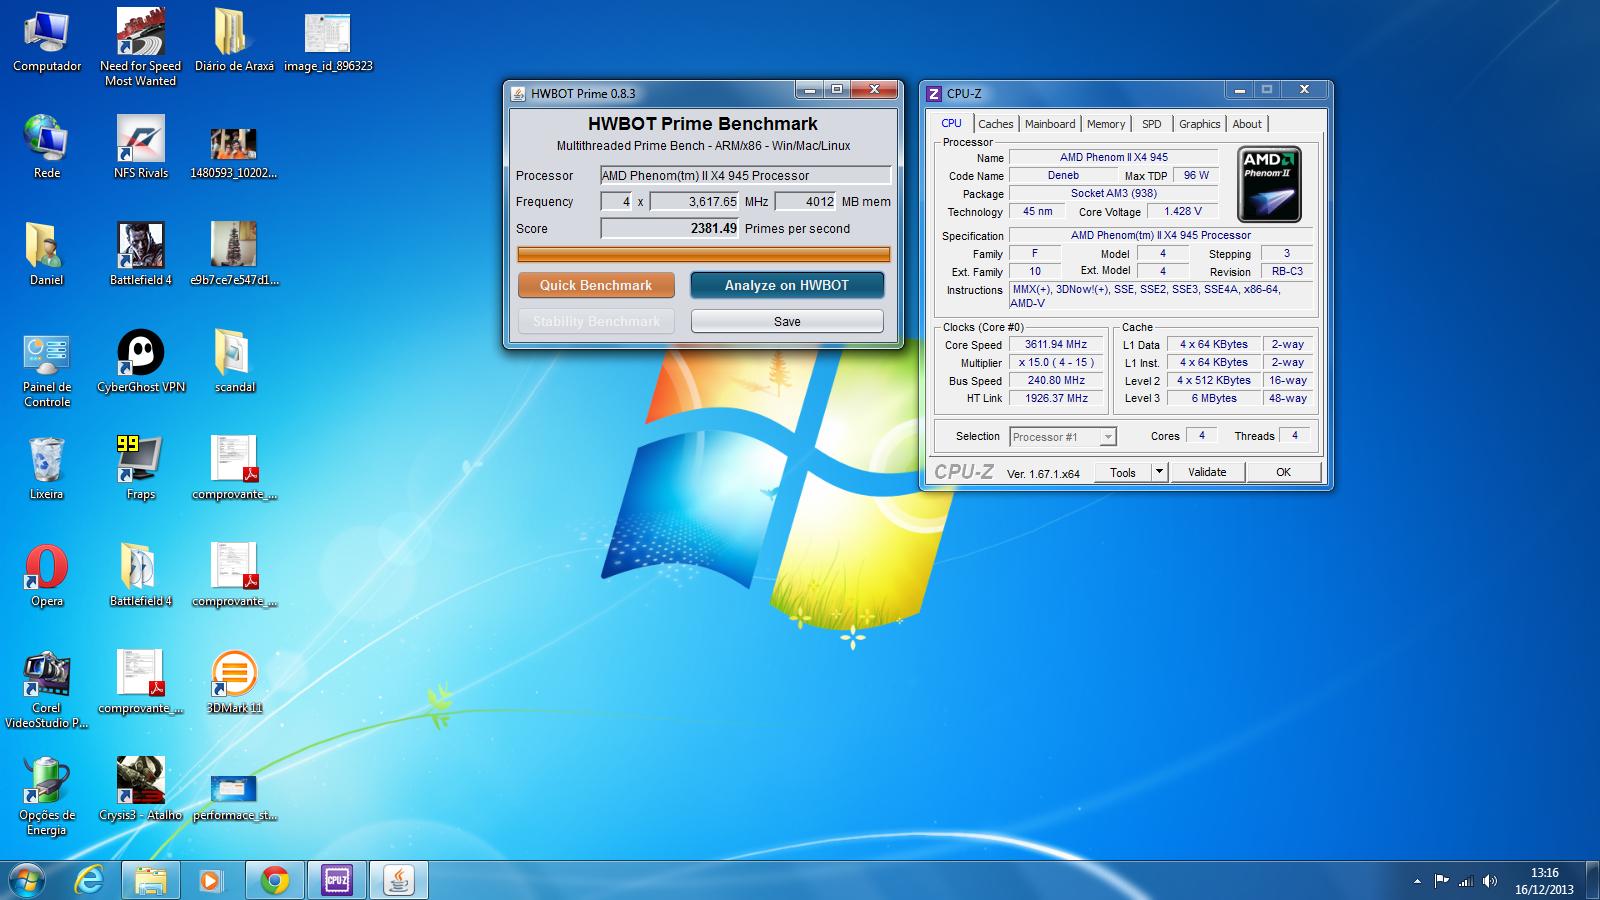Click the Windows Start button

(x=27, y=880)
